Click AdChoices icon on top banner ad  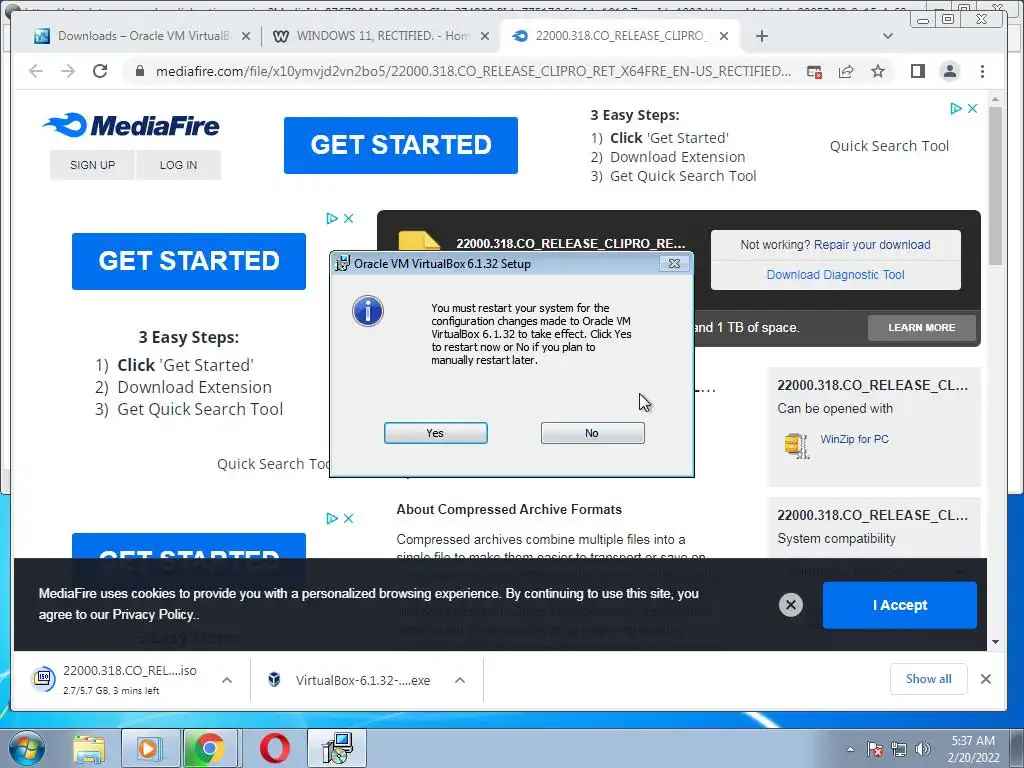(956, 108)
